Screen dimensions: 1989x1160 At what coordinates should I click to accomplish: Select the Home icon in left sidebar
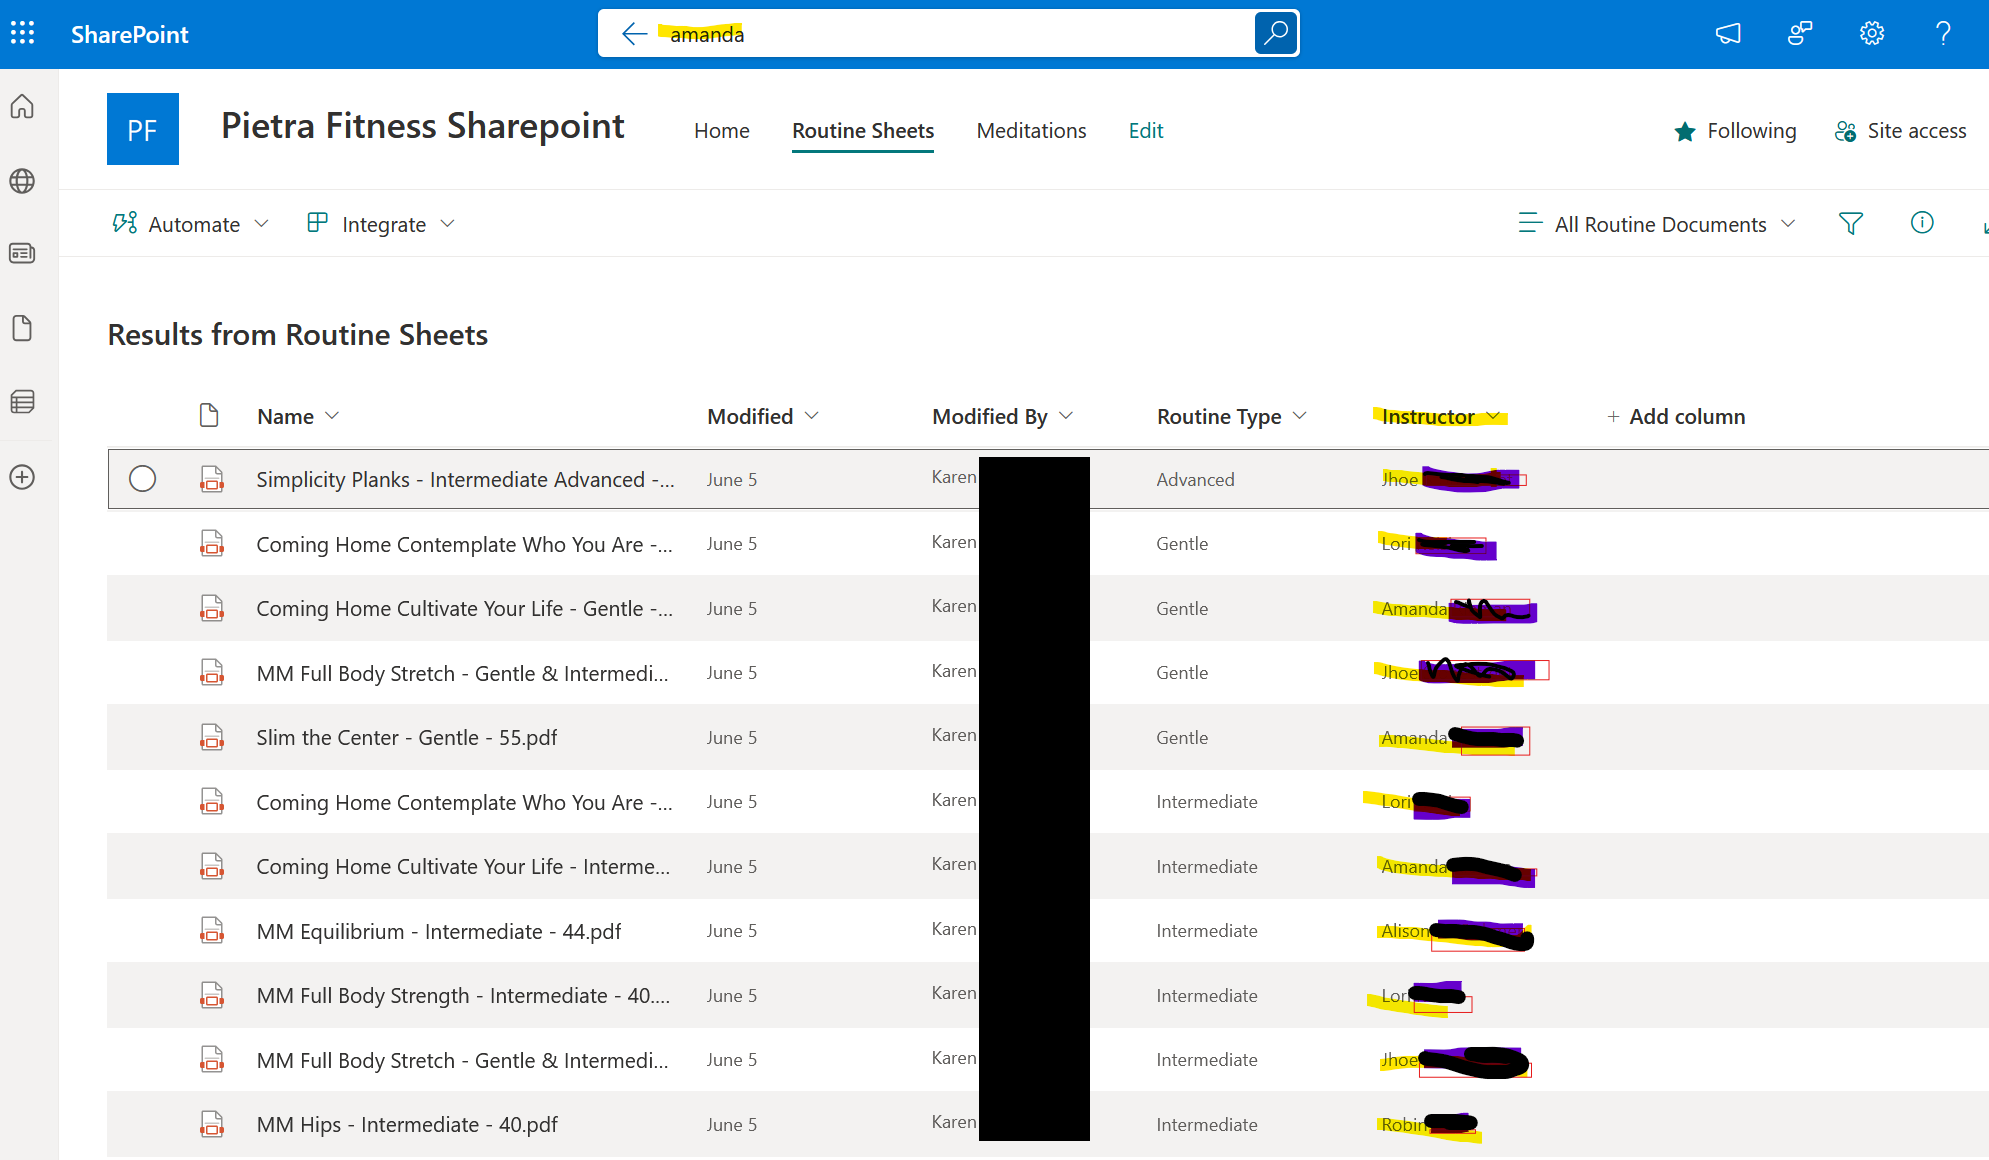(x=21, y=106)
